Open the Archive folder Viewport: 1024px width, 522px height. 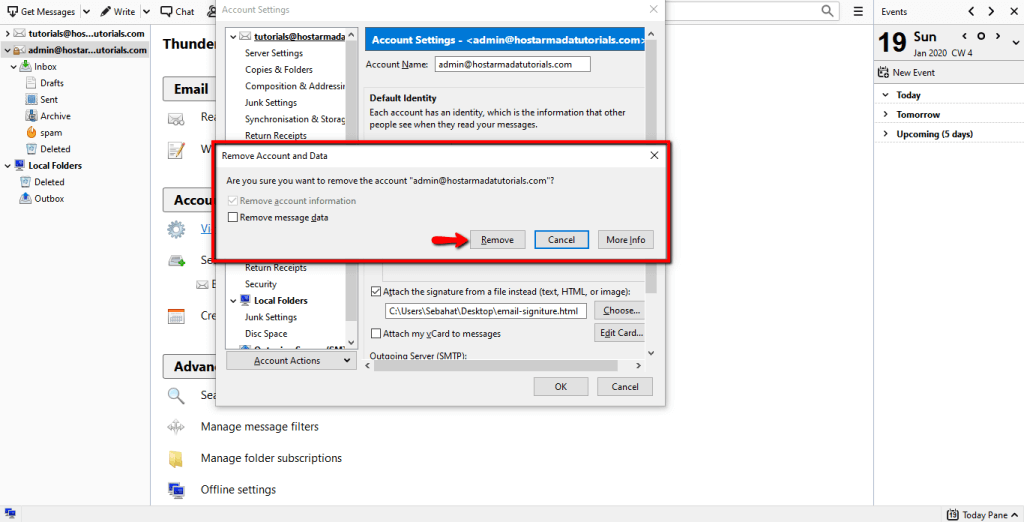[x=56, y=116]
